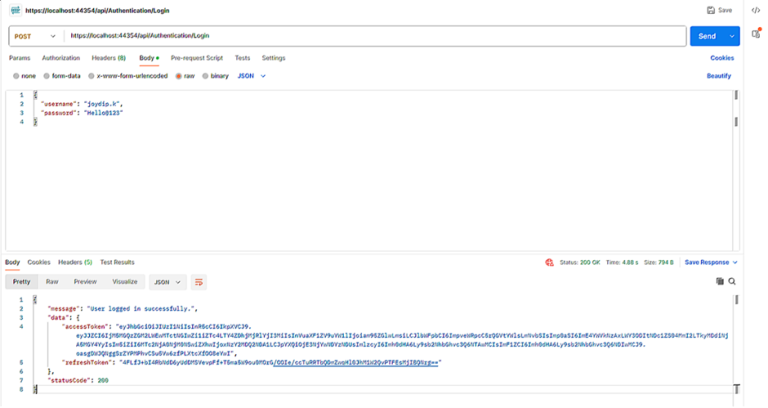Open the Test Results tab
The height and width of the screenshot is (408, 768).
tap(117, 263)
